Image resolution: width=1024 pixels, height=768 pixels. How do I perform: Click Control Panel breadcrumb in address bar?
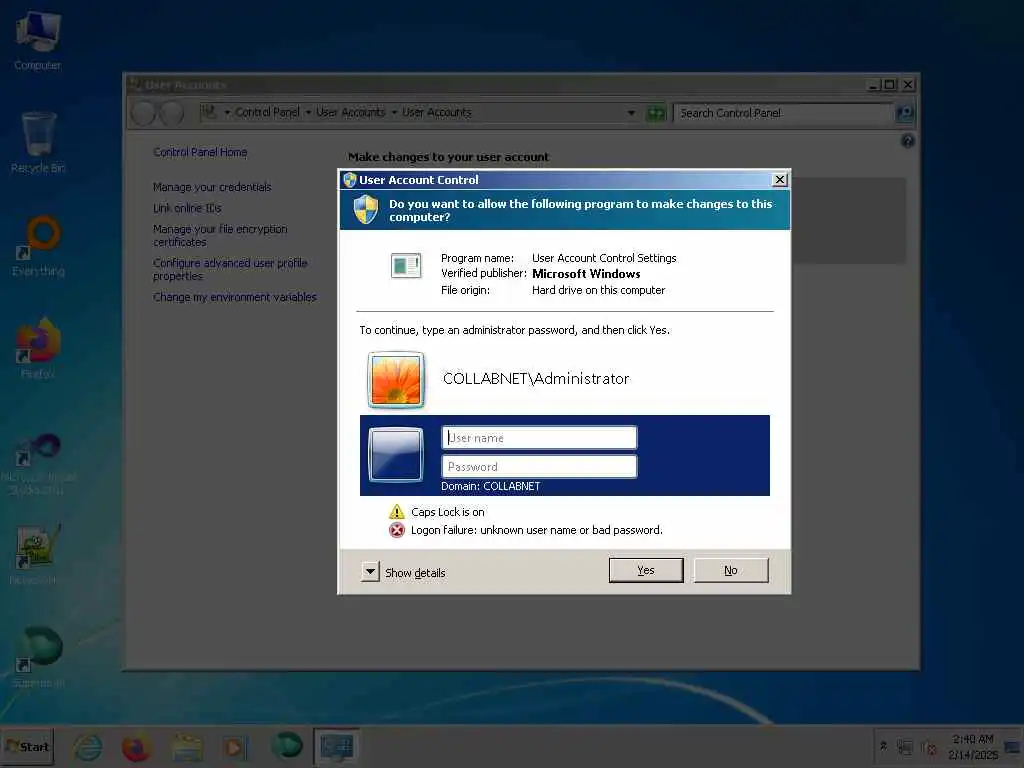(267, 112)
